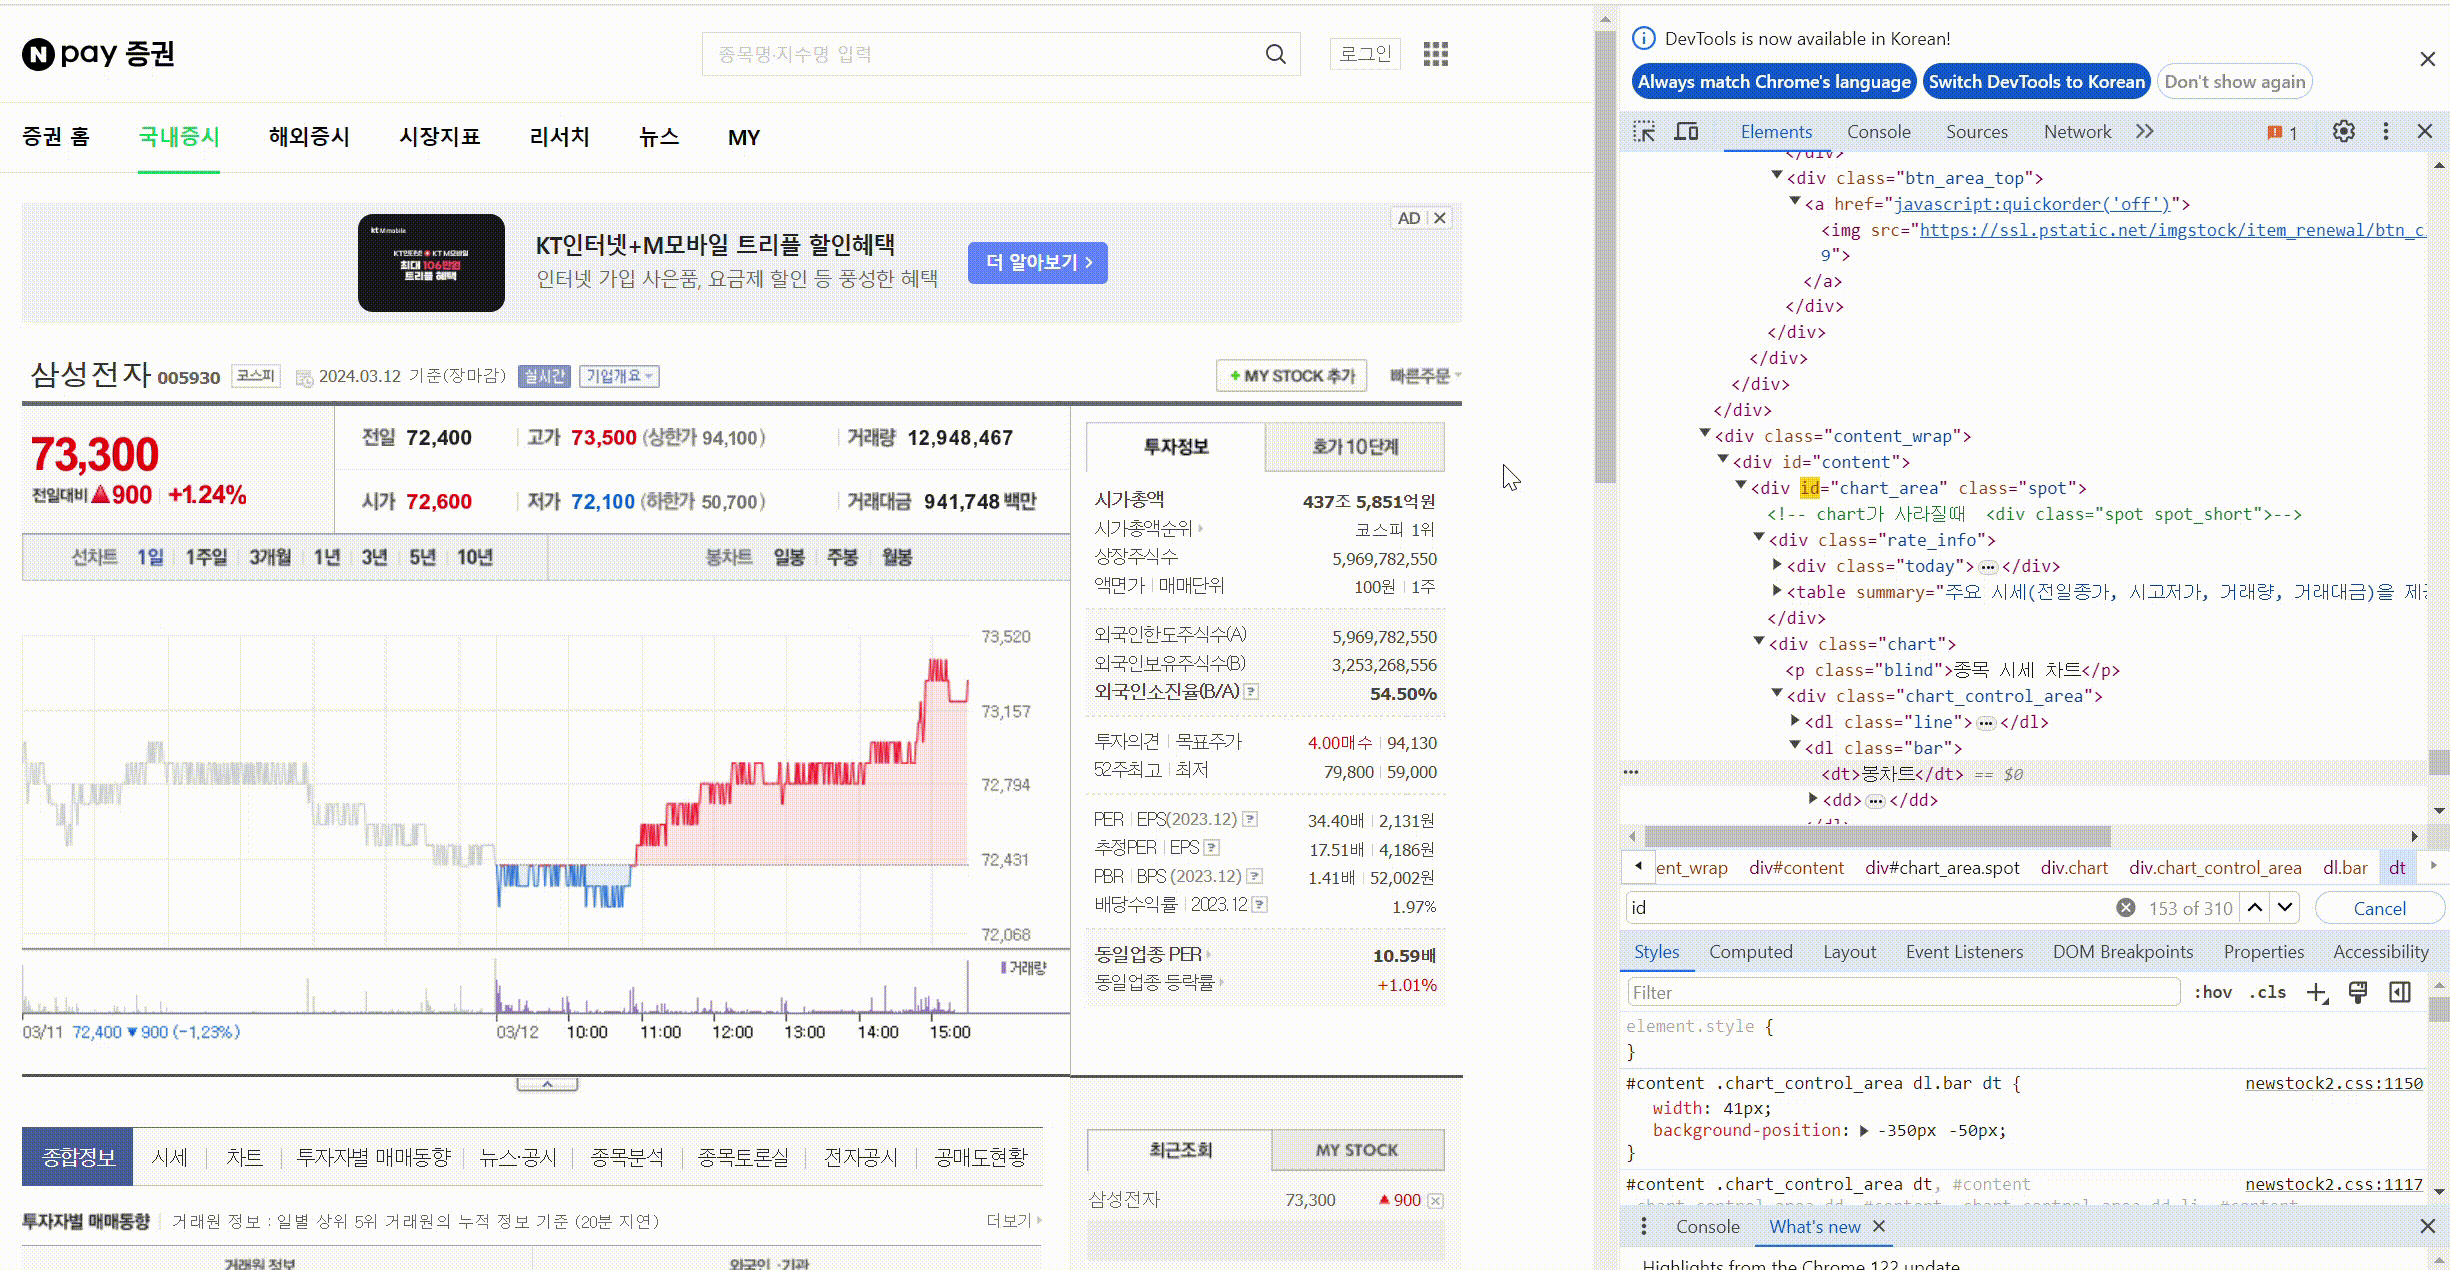The width and height of the screenshot is (2450, 1270).
Task: Toggle the :hov element state button
Action: [2212, 992]
